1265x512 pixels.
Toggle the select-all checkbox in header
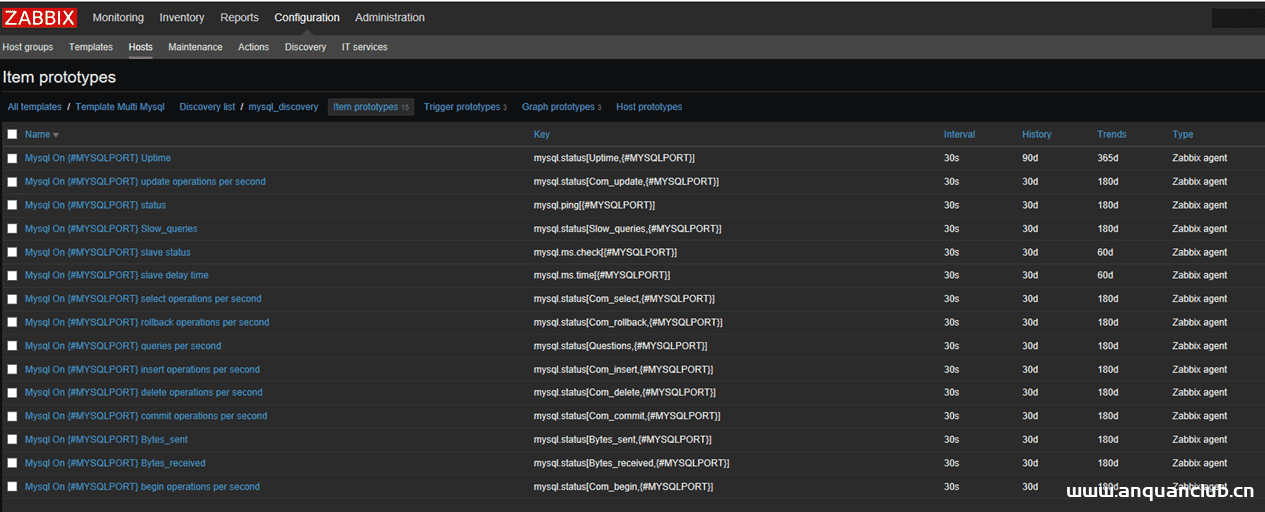[x=12, y=134]
